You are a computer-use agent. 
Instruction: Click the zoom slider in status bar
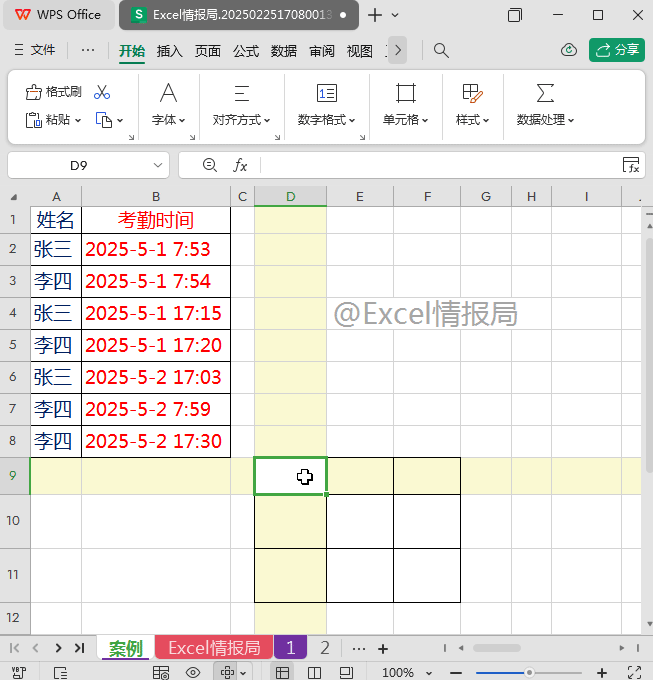(529, 673)
